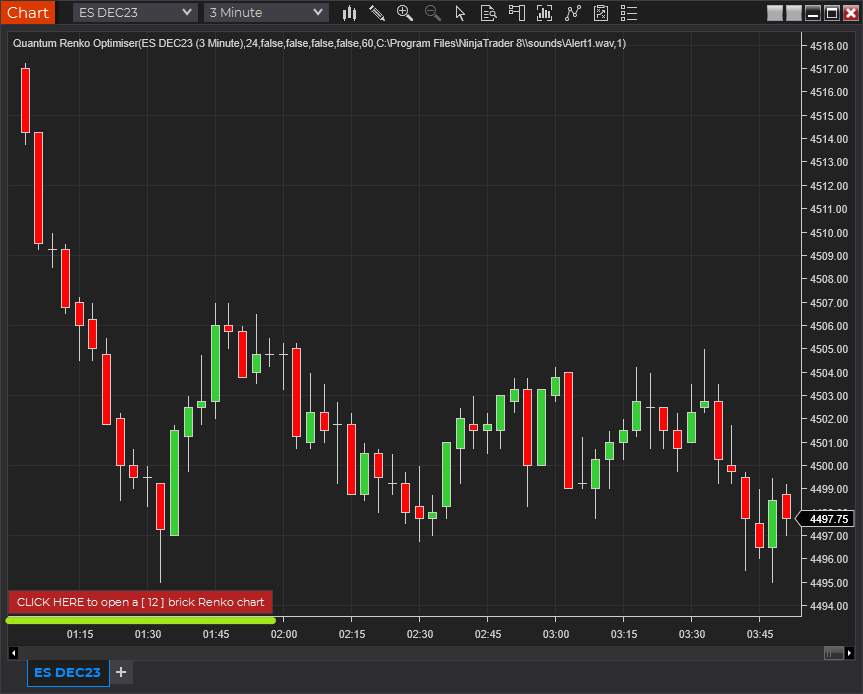Click the 02:30 time axis label
863x694 pixels.
(x=420, y=634)
